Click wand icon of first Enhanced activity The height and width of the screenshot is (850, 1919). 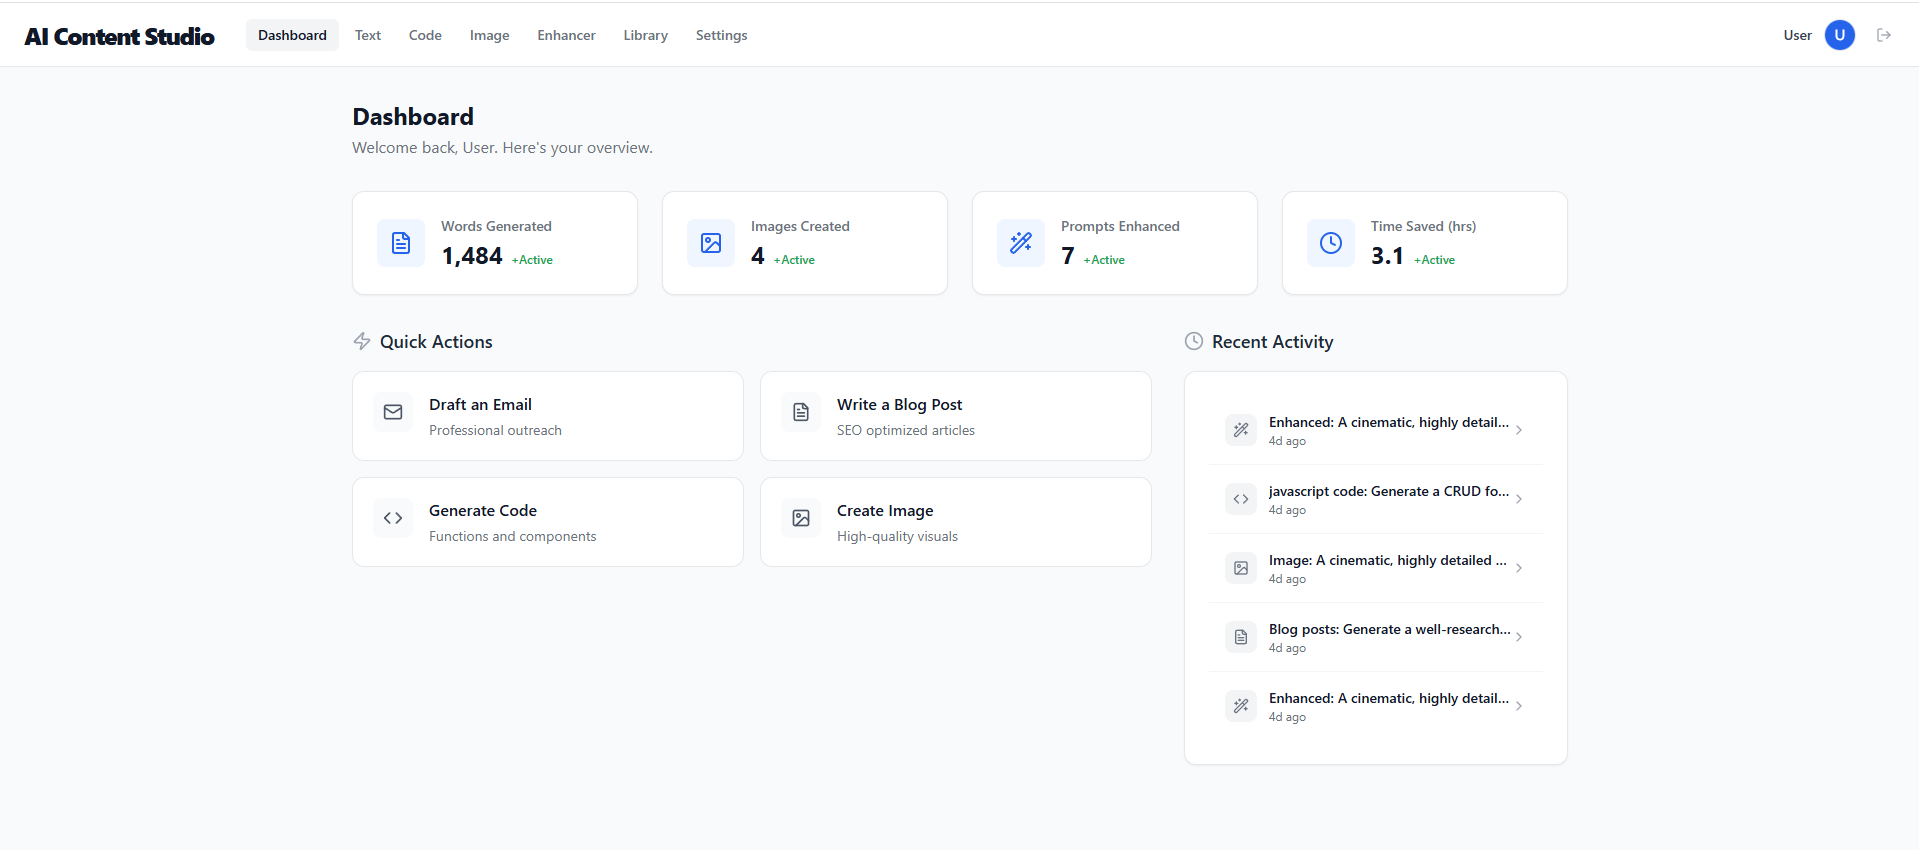point(1241,430)
